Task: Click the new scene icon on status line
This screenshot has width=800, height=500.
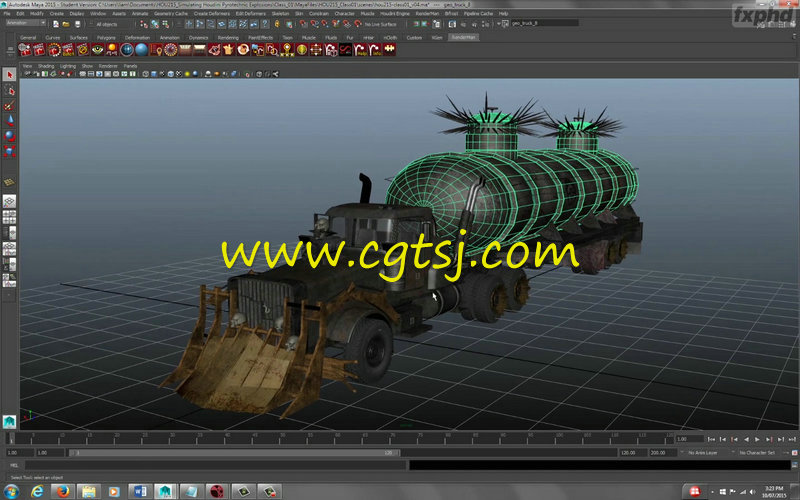Action: click(56, 24)
